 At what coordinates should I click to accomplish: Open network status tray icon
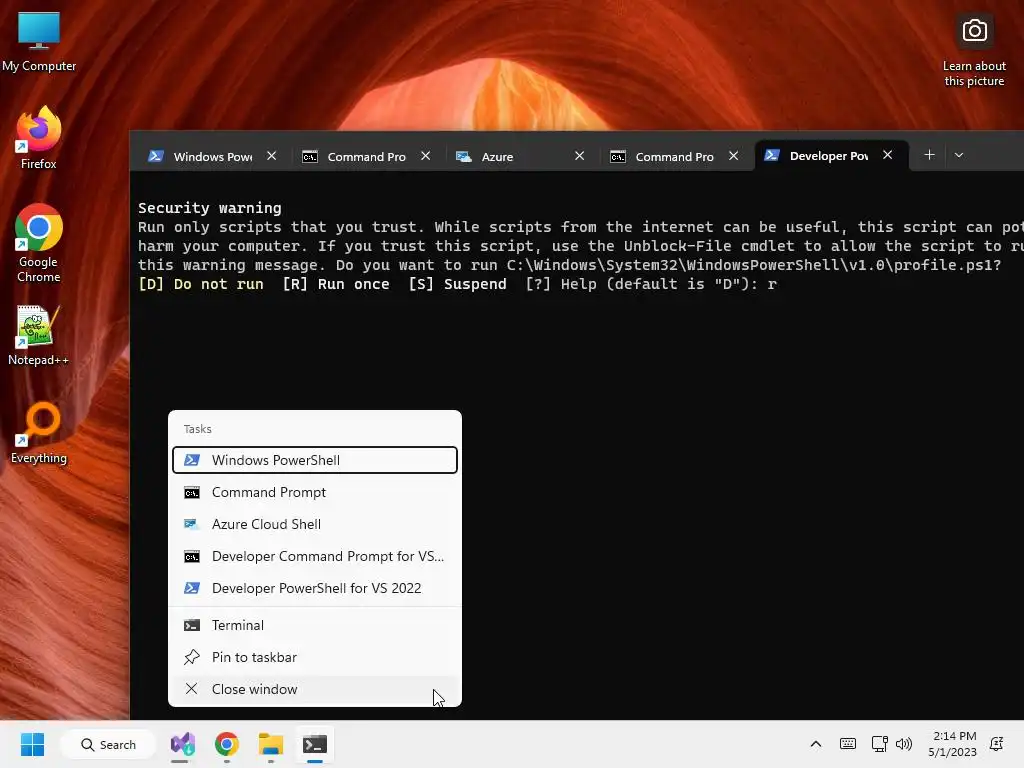tap(880, 744)
